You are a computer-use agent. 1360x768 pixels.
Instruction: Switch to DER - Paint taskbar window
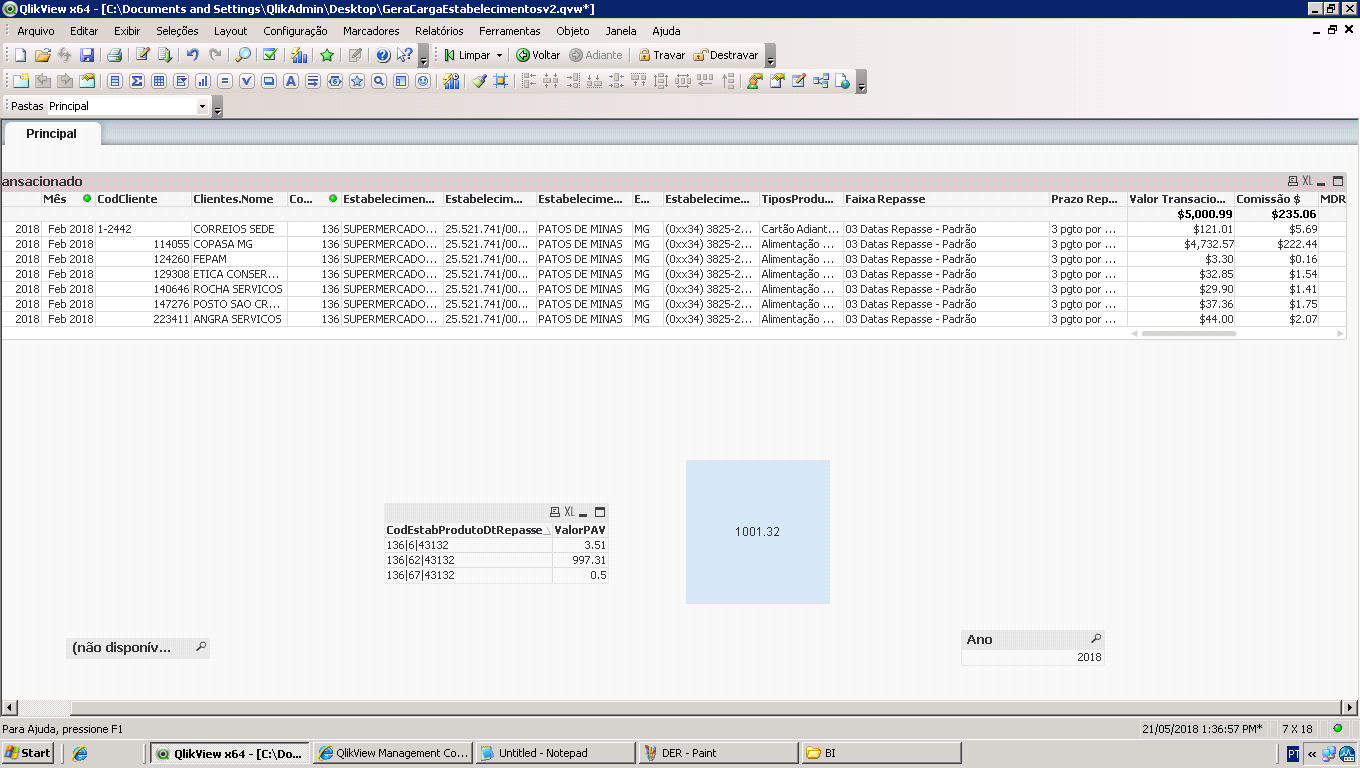tap(718, 753)
